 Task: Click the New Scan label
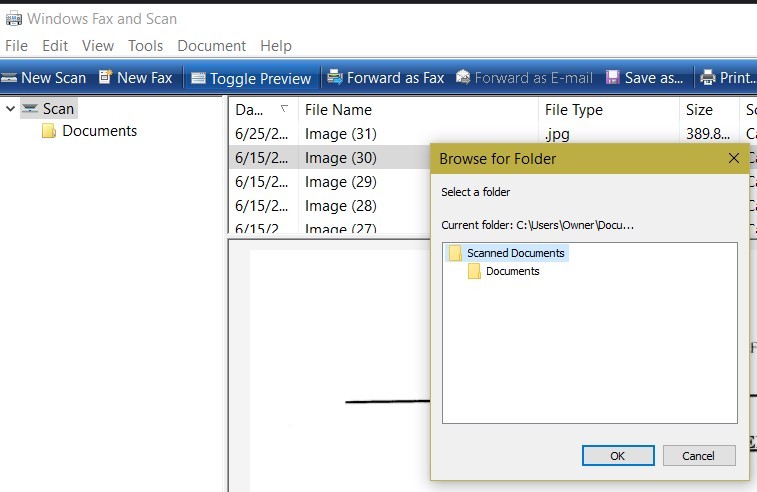pyautogui.click(x=54, y=78)
